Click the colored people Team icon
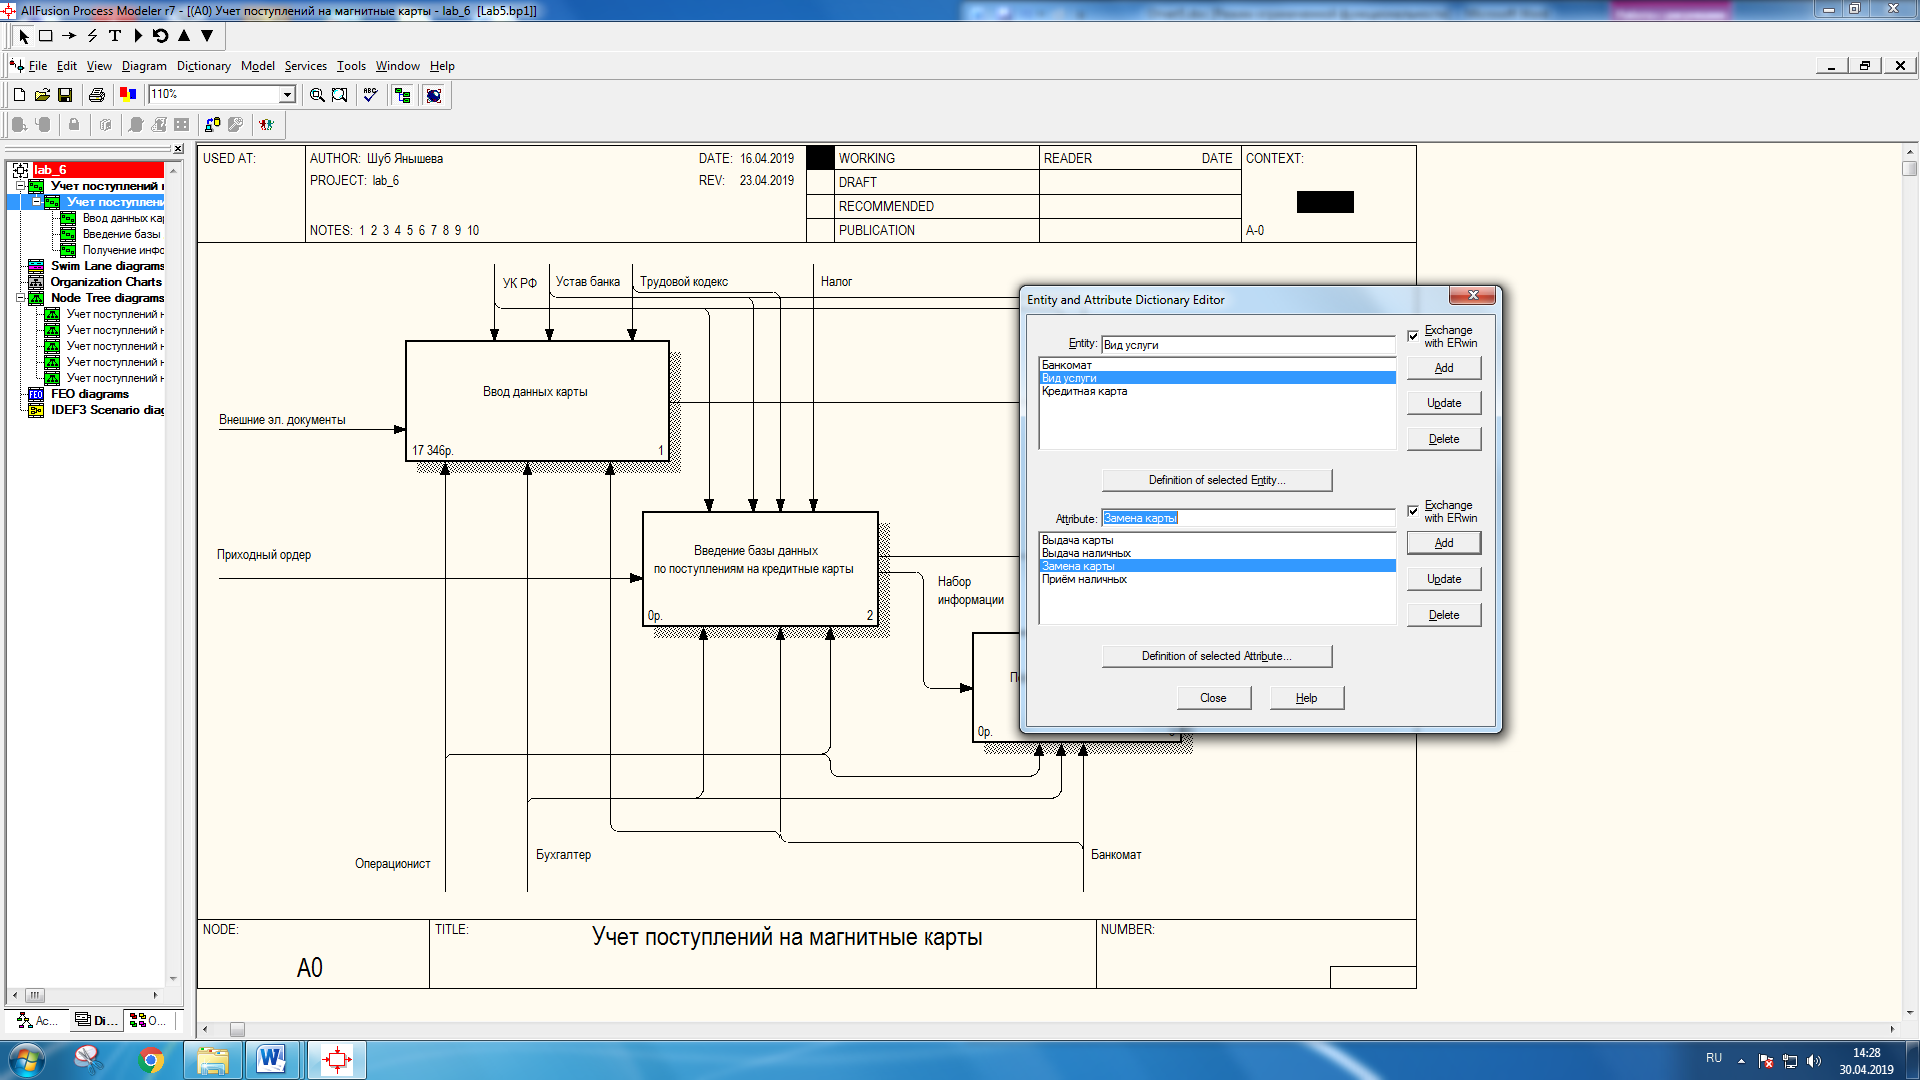Image resolution: width=1920 pixels, height=1080 pixels. tap(267, 125)
